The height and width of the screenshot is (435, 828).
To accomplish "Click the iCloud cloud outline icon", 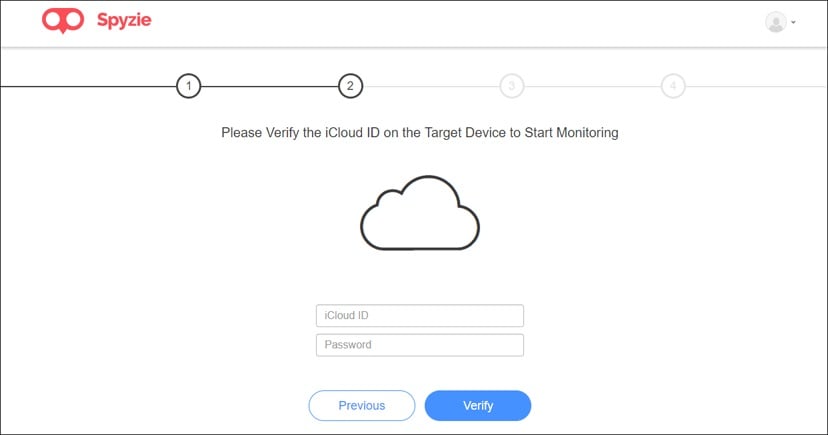I will pyautogui.click(x=420, y=217).
